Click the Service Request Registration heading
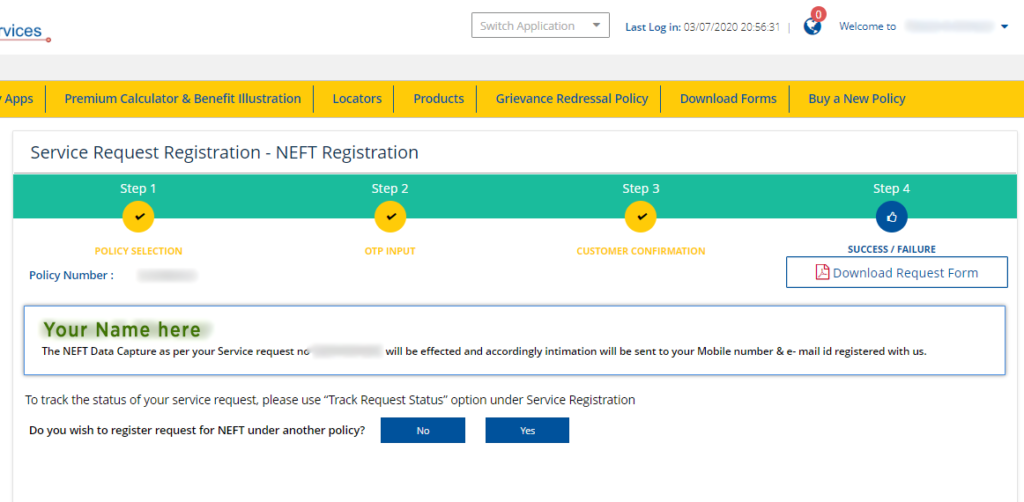This screenshot has height=502, width=1024. click(x=224, y=153)
